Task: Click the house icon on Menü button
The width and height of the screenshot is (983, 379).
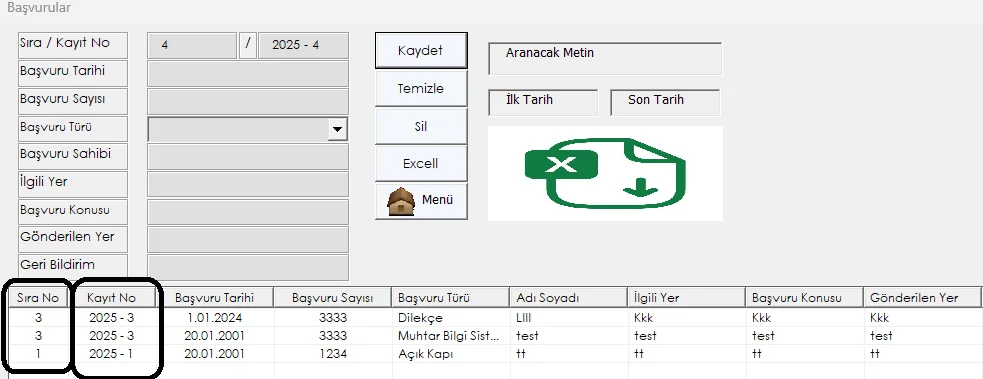Action: (x=401, y=201)
